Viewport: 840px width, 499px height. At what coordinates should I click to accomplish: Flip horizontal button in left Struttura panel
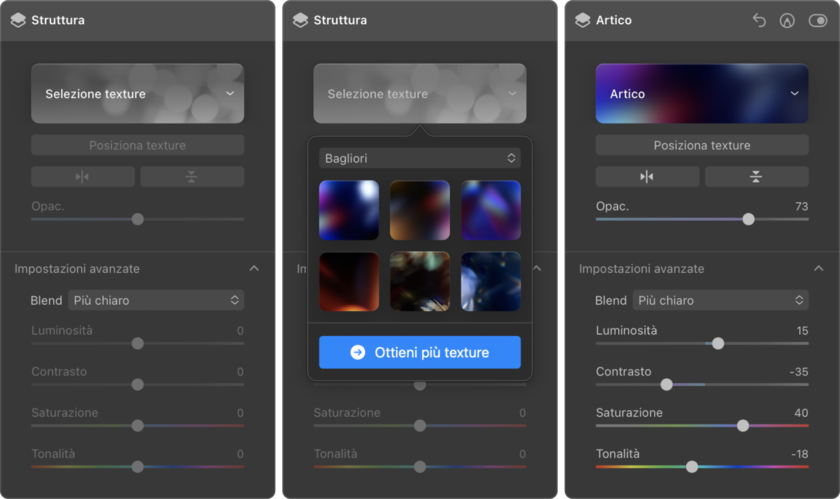(x=82, y=176)
